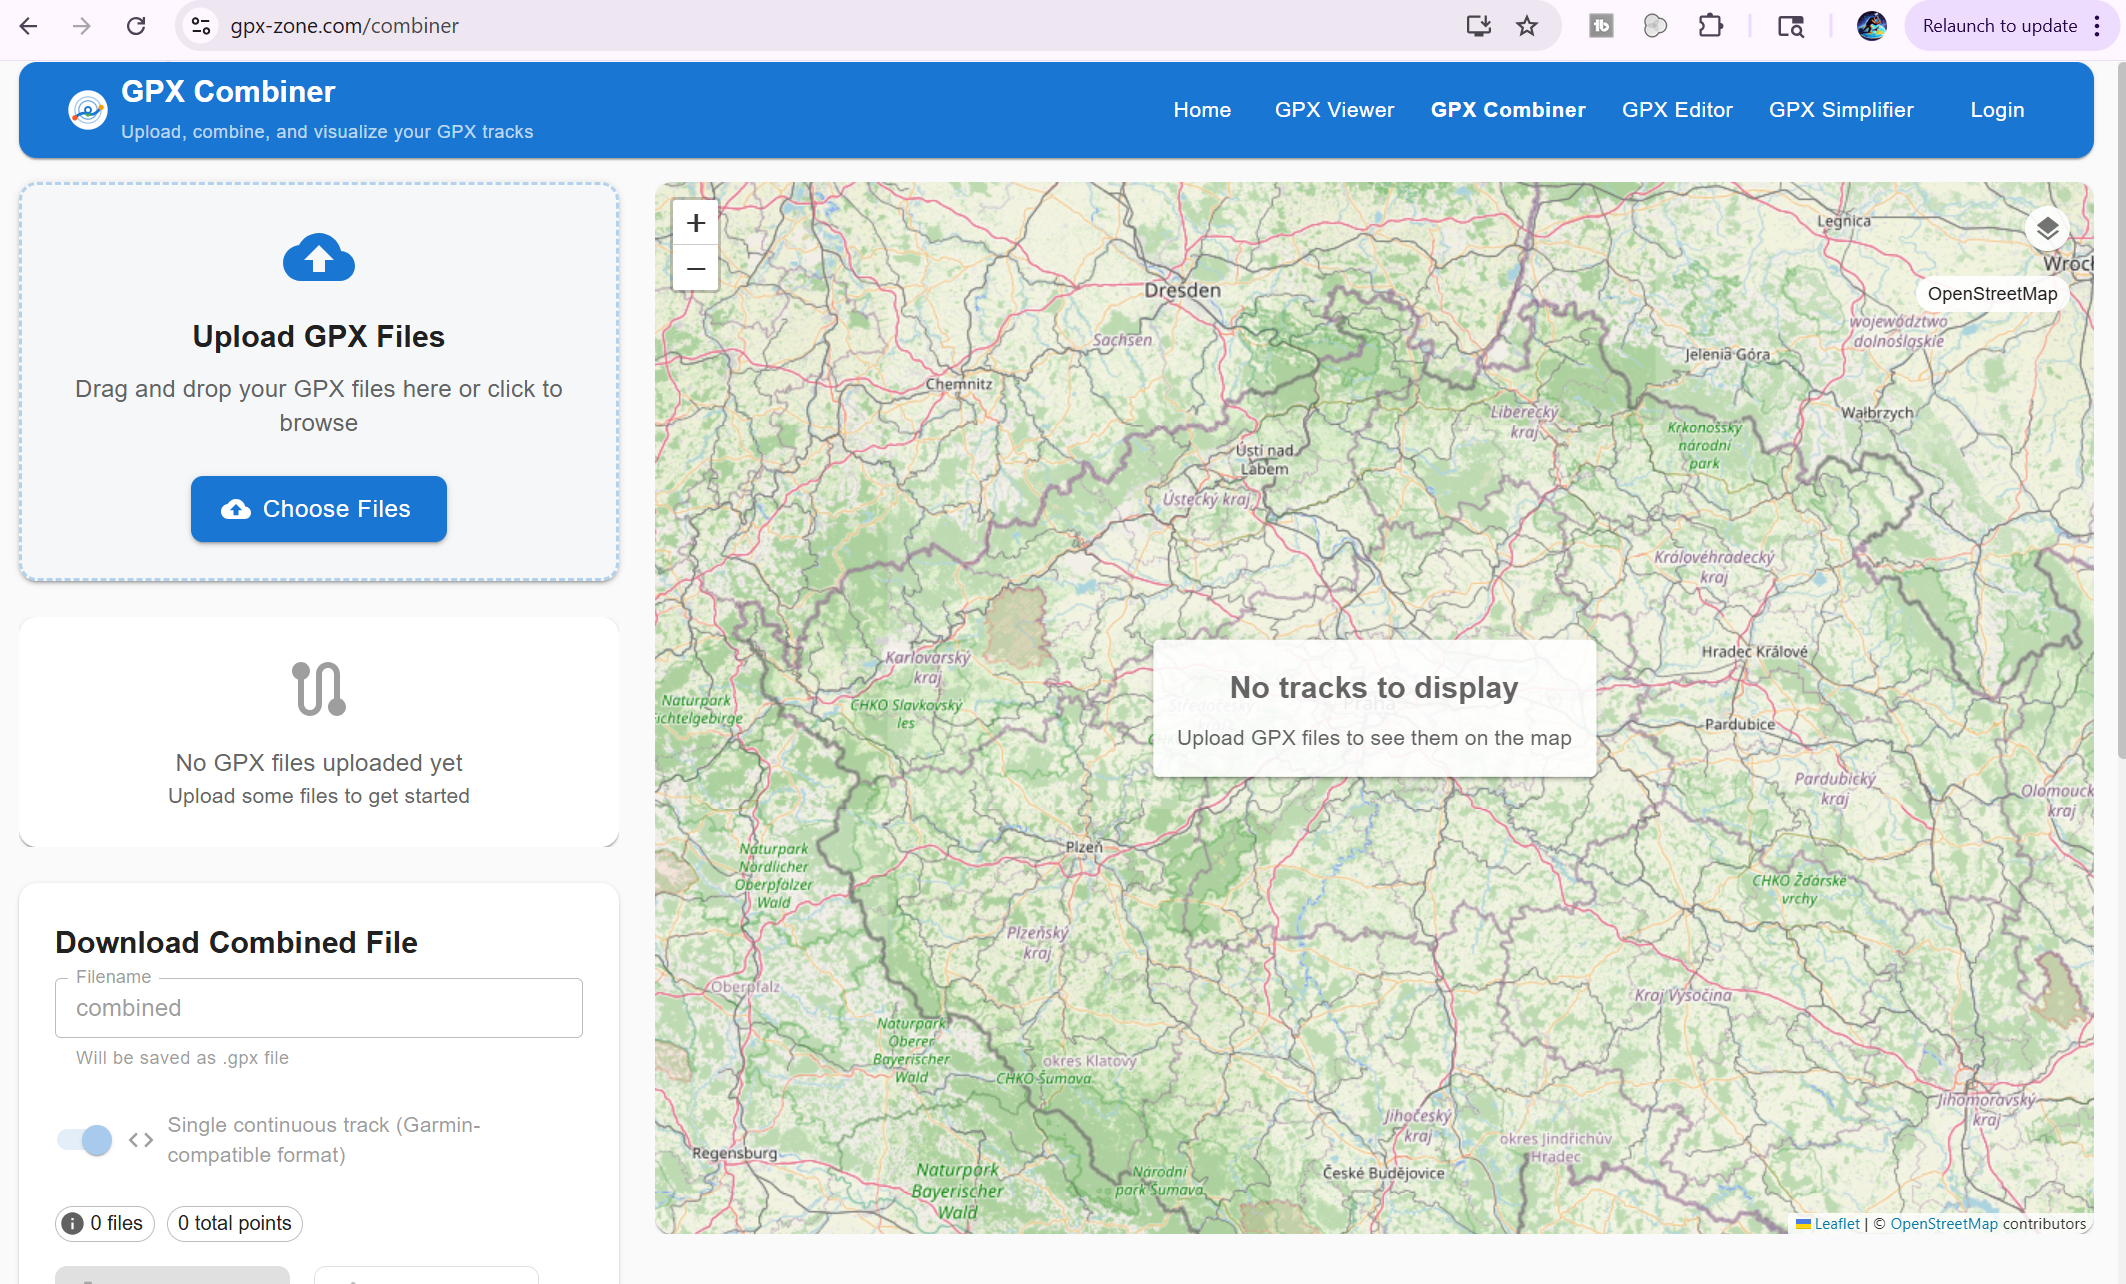Click the Login link
2126x1284 pixels.
point(1997,110)
